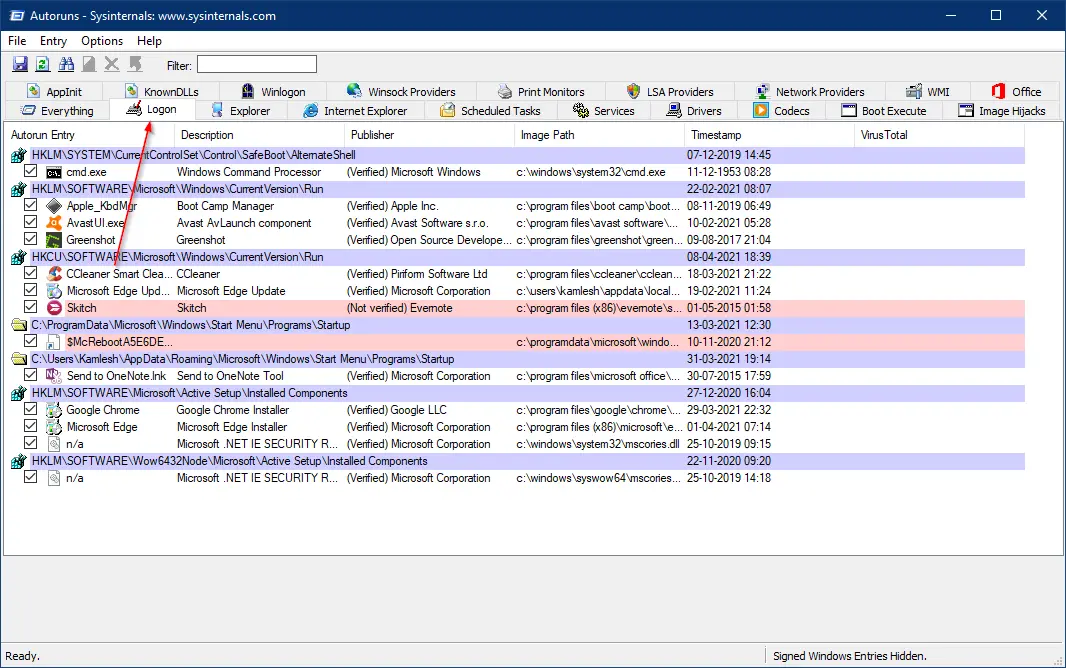Click folder icon for Kamlesh AppData Startup path
Image resolution: width=1066 pixels, height=668 pixels.
[x=19, y=359]
